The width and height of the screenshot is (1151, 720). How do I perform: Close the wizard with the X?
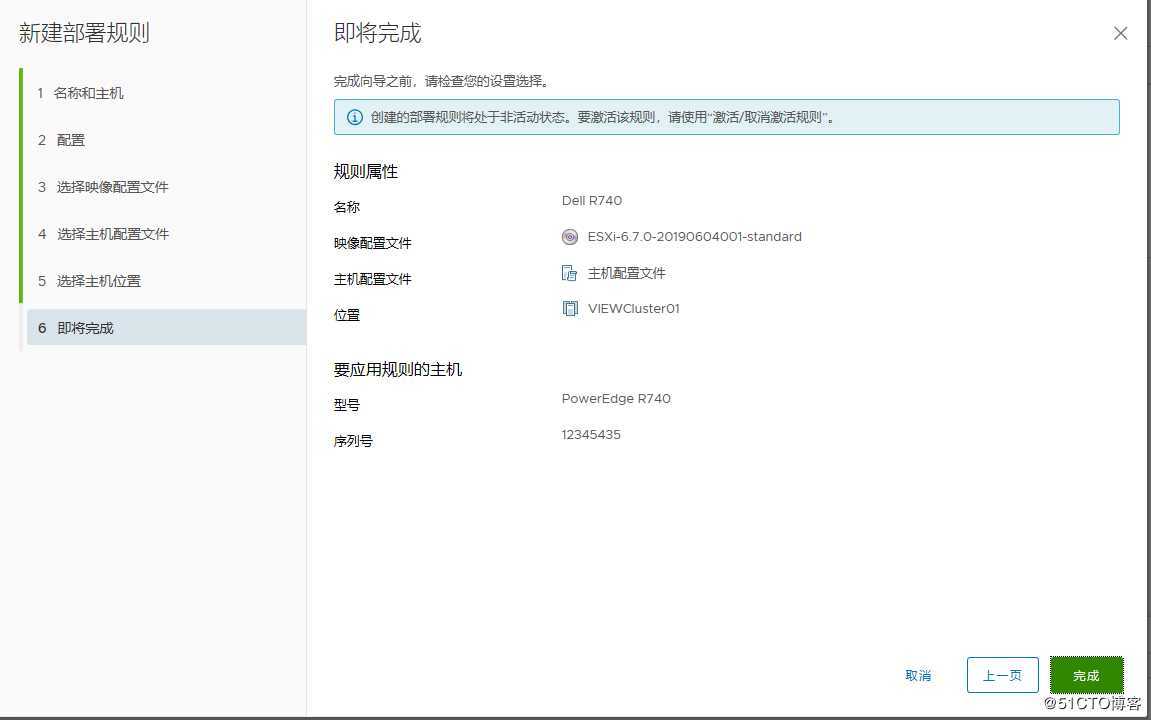(1120, 32)
